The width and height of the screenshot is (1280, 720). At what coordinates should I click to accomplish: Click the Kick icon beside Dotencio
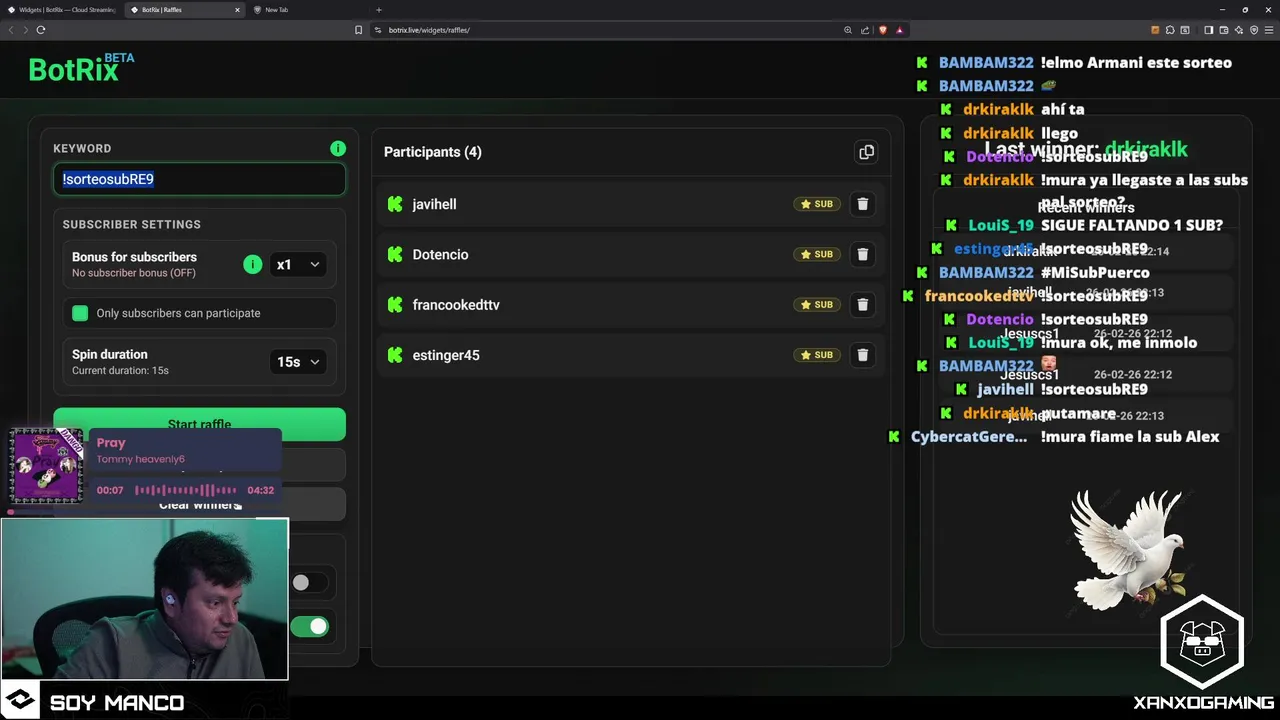(x=395, y=254)
